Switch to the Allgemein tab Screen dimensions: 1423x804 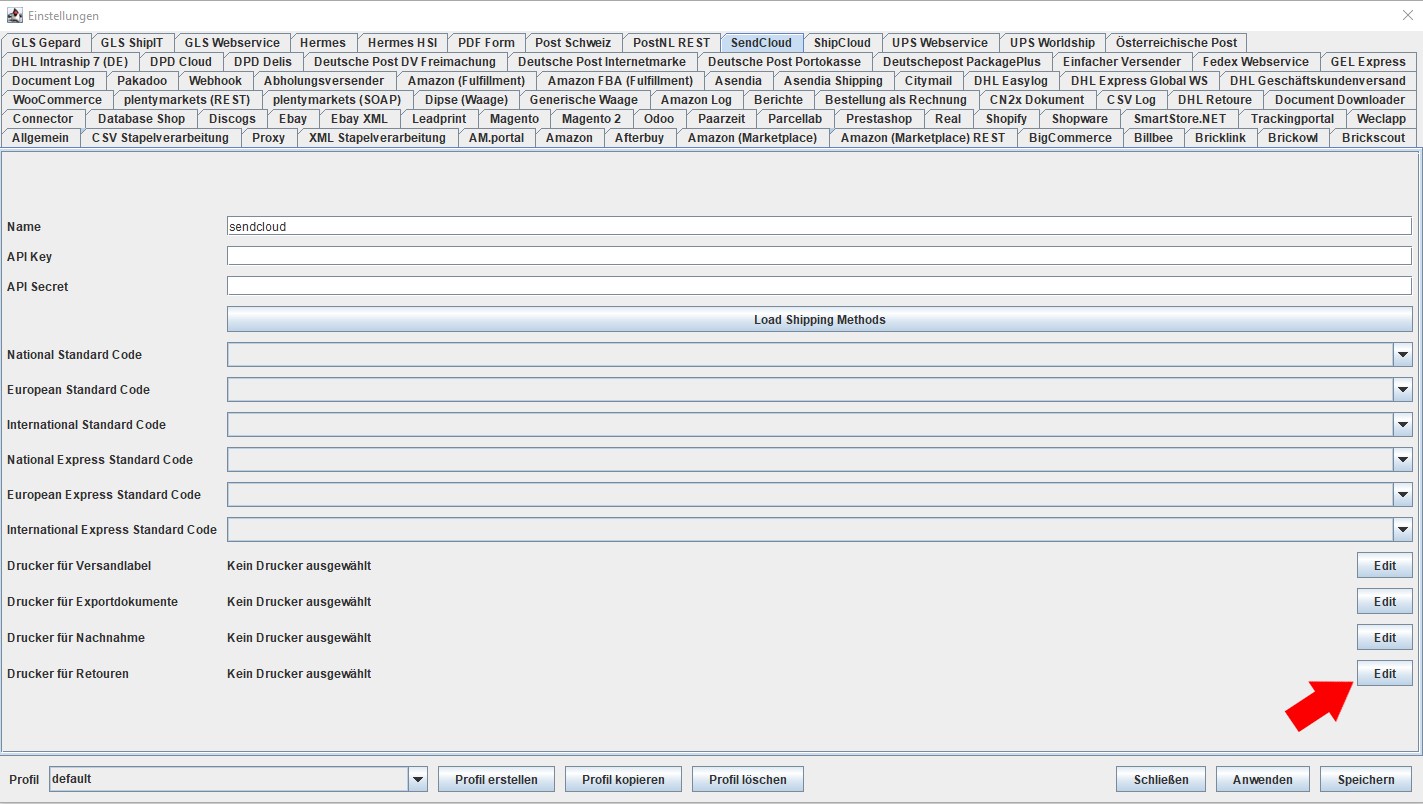click(41, 138)
